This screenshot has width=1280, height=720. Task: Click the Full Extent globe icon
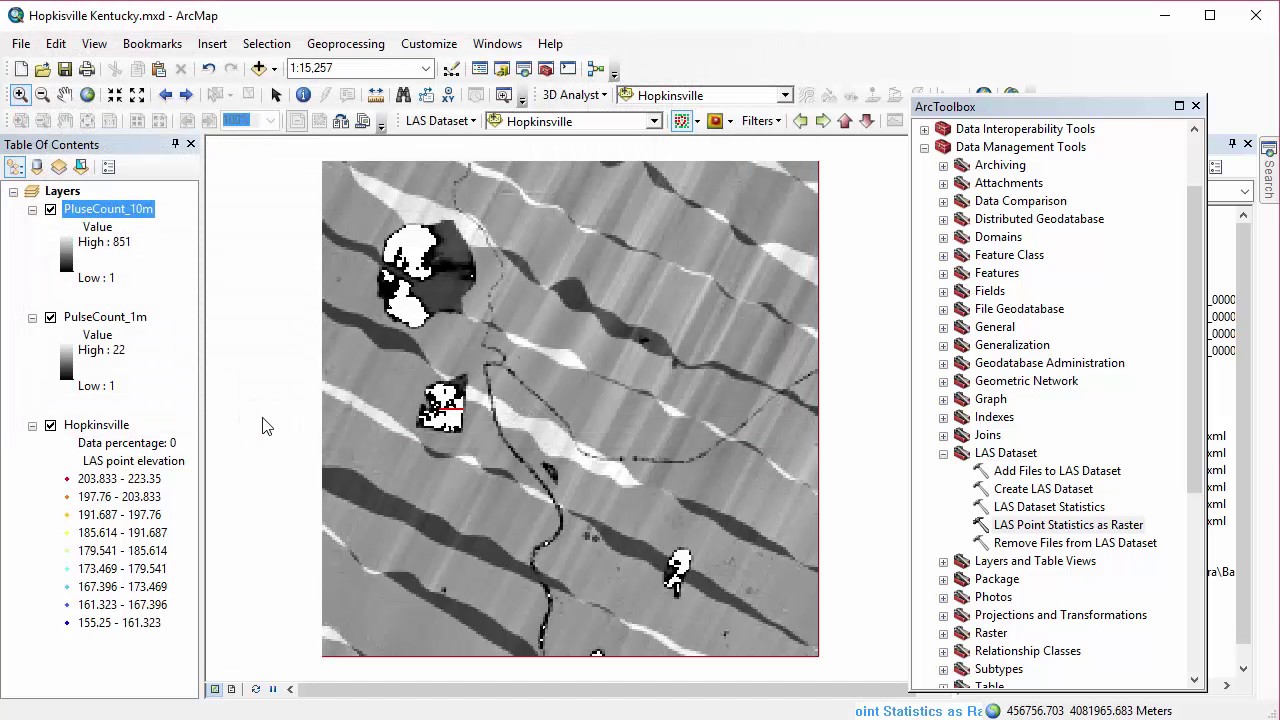87,95
